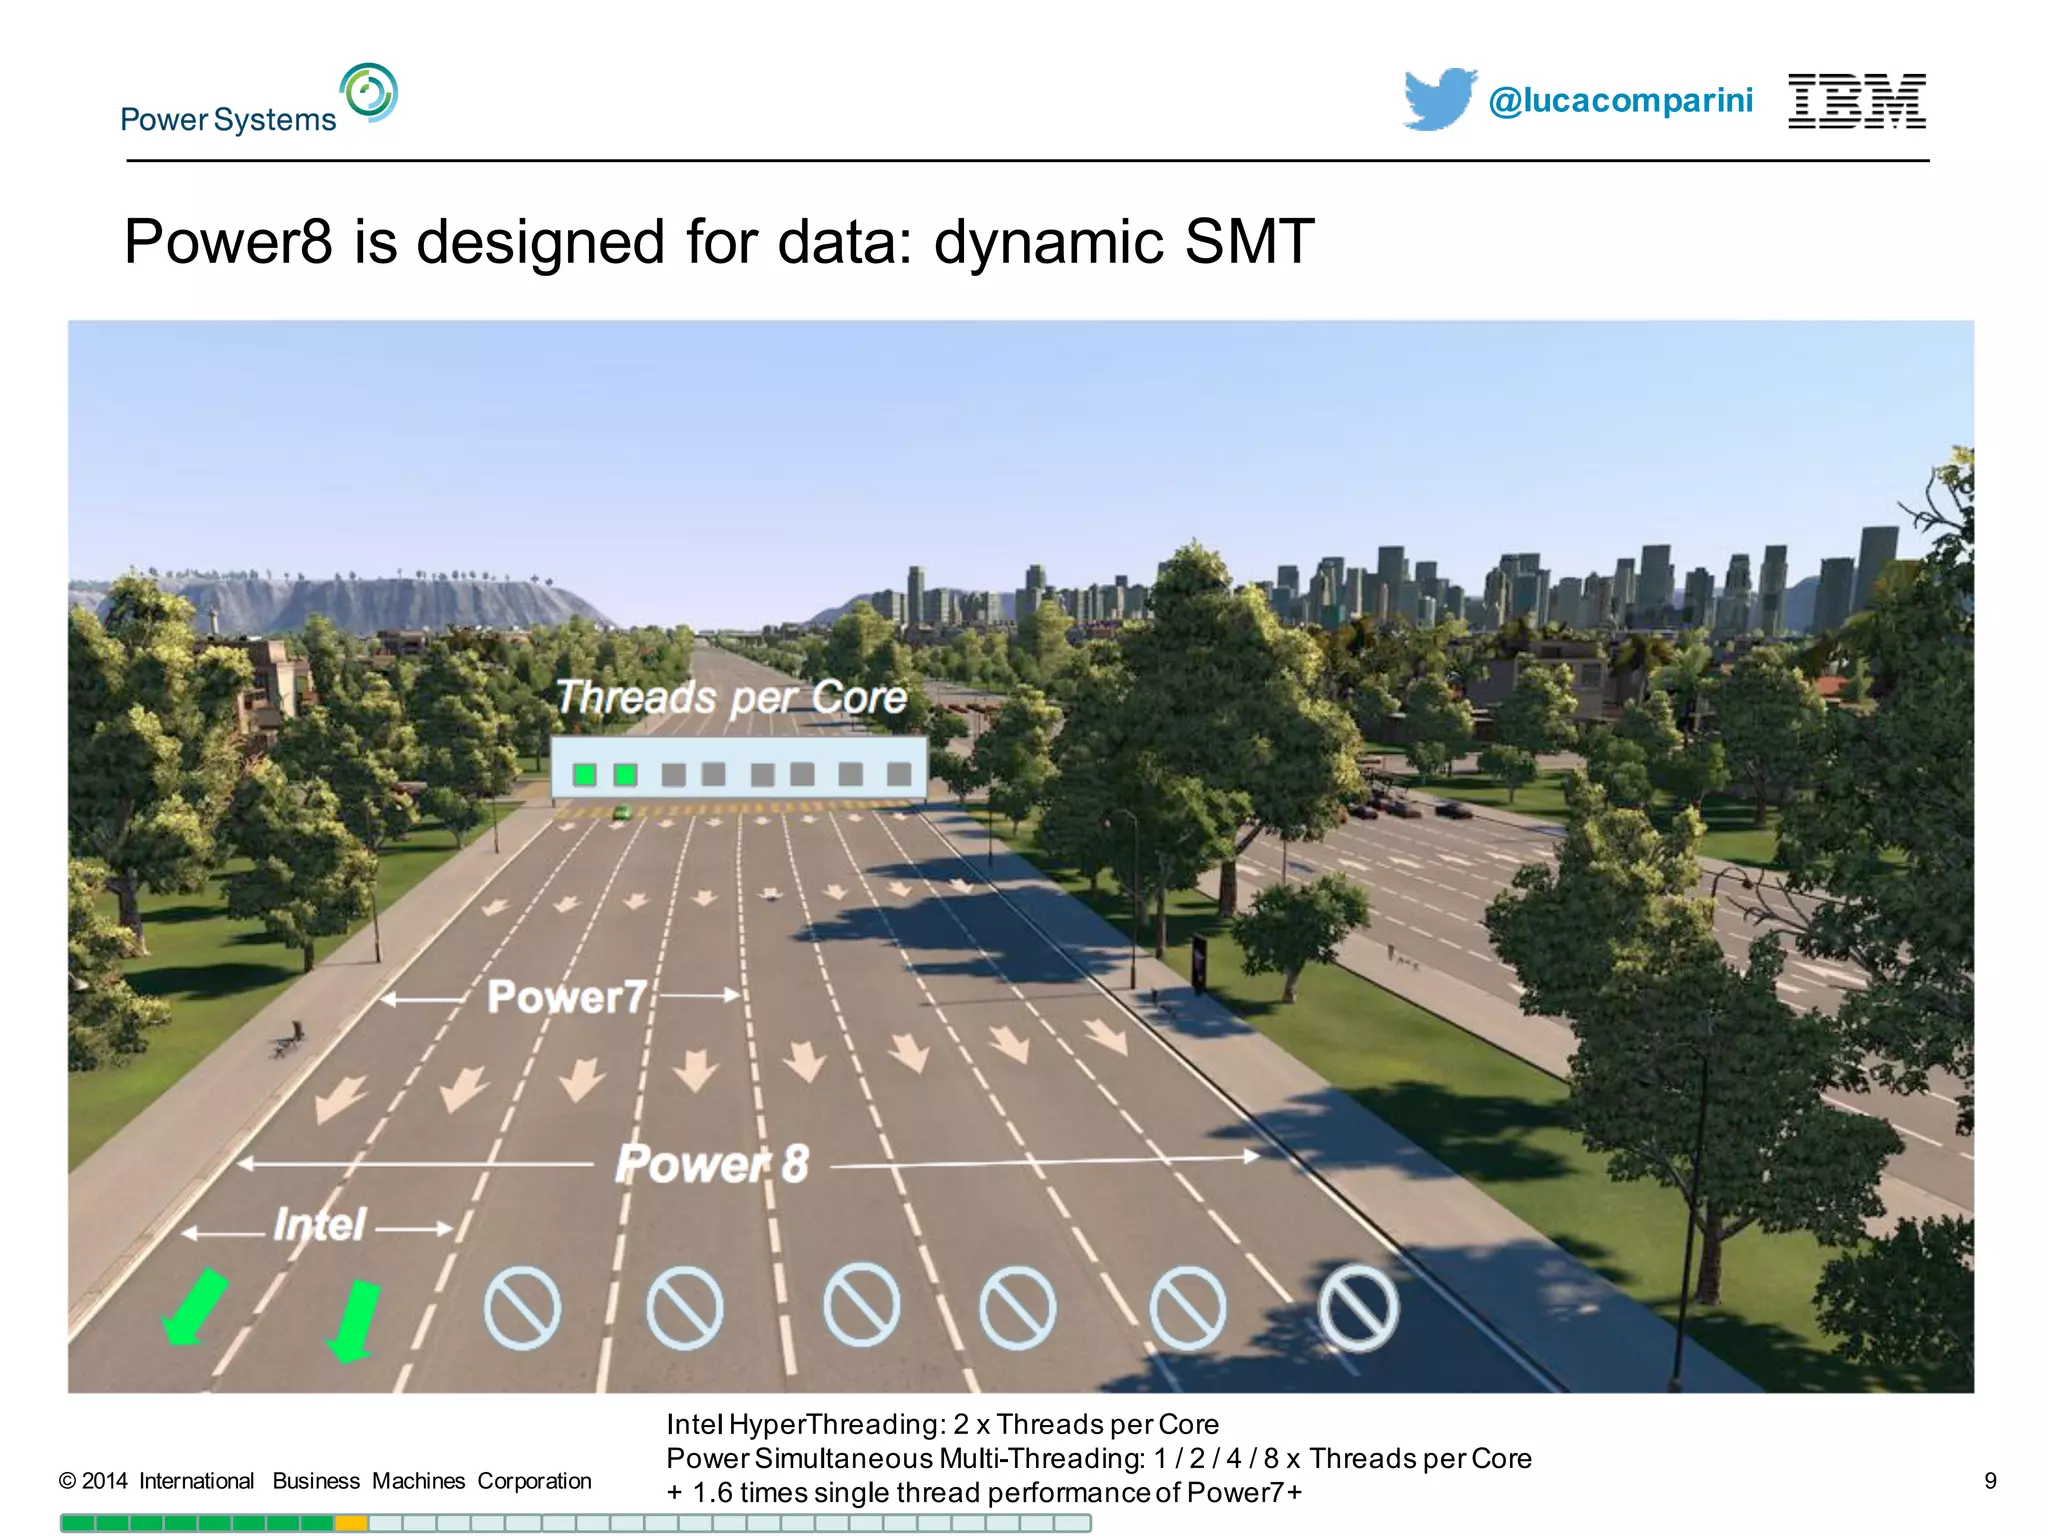Click the 'Power 8' label on the road
This screenshot has height=1536, width=2048.
(712, 1164)
